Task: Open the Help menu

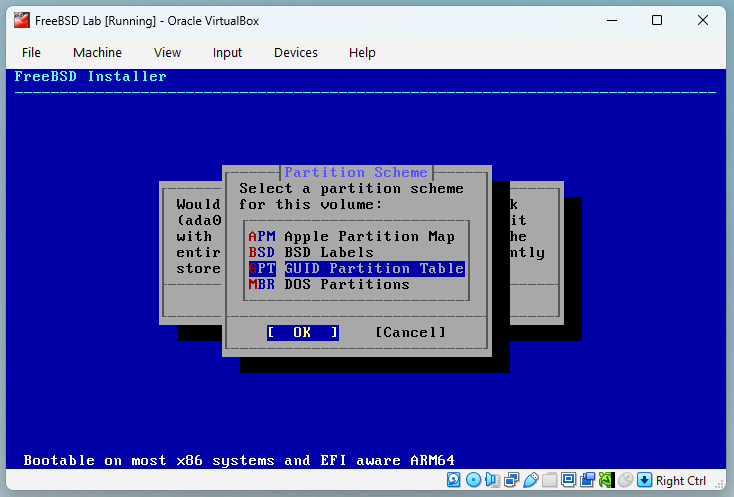Action: (362, 52)
